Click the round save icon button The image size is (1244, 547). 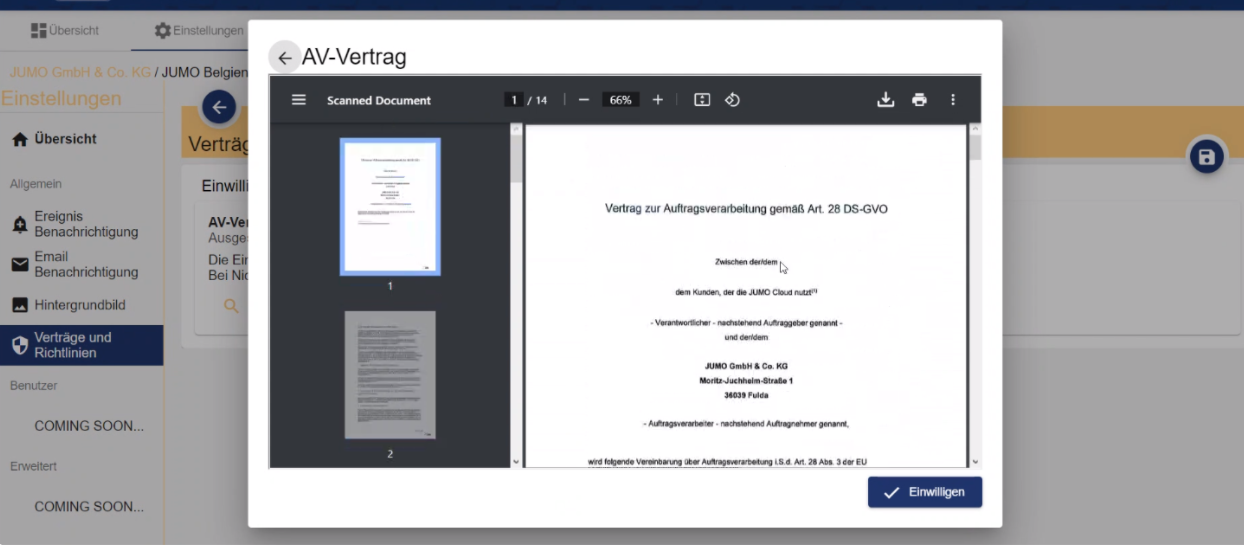click(1206, 157)
